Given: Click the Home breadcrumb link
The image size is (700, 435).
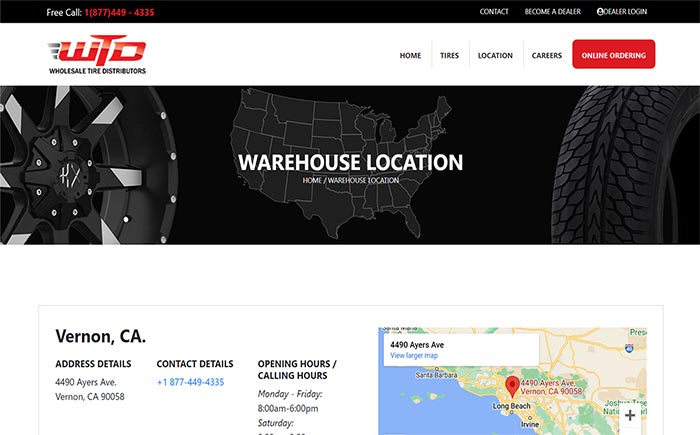Looking at the screenshot, I should point(312,180).
